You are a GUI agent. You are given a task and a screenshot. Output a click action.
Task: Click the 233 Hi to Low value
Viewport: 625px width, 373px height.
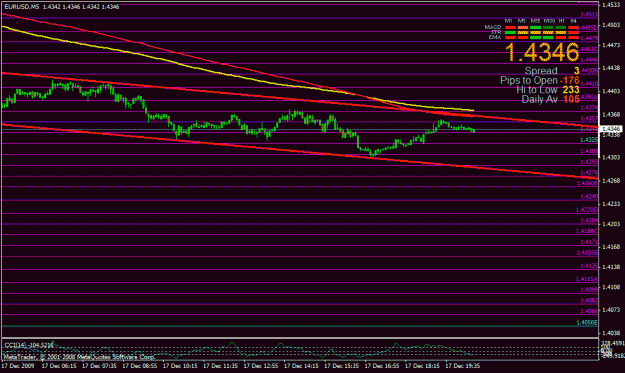(x=571, y=90)
